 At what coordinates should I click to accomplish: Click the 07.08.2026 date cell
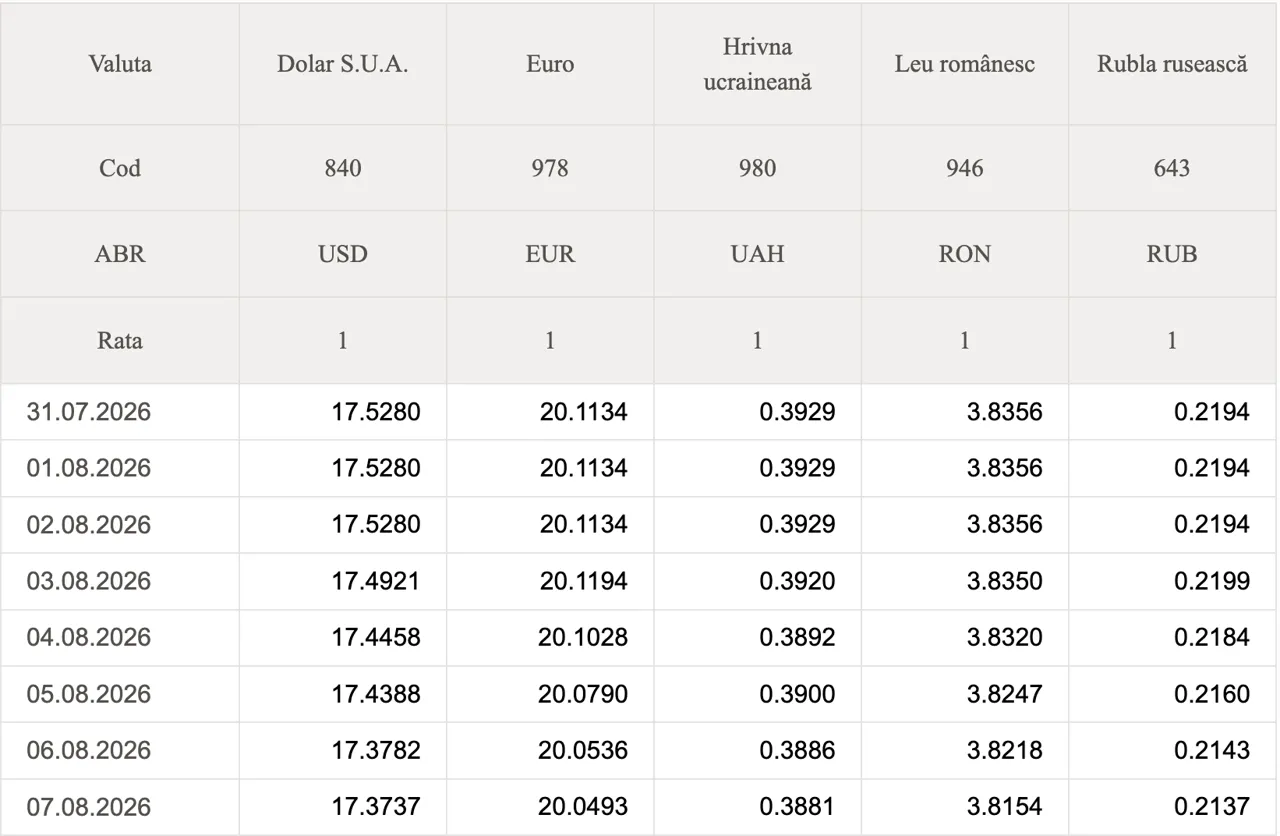(x=120, y=806)
